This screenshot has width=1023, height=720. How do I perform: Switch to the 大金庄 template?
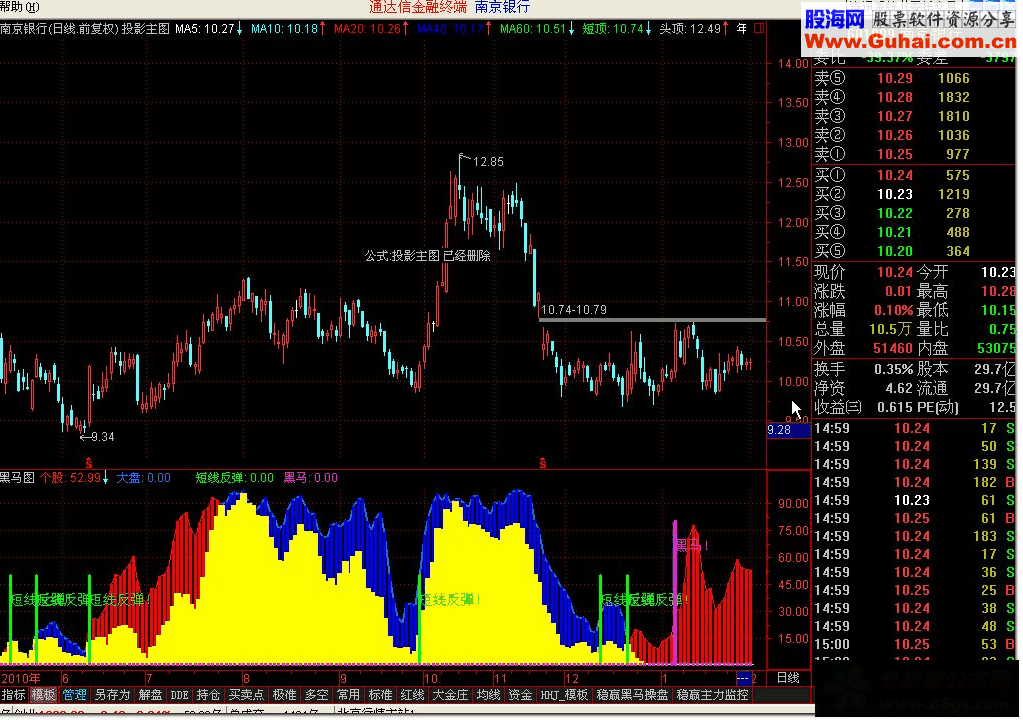point(450,695)
